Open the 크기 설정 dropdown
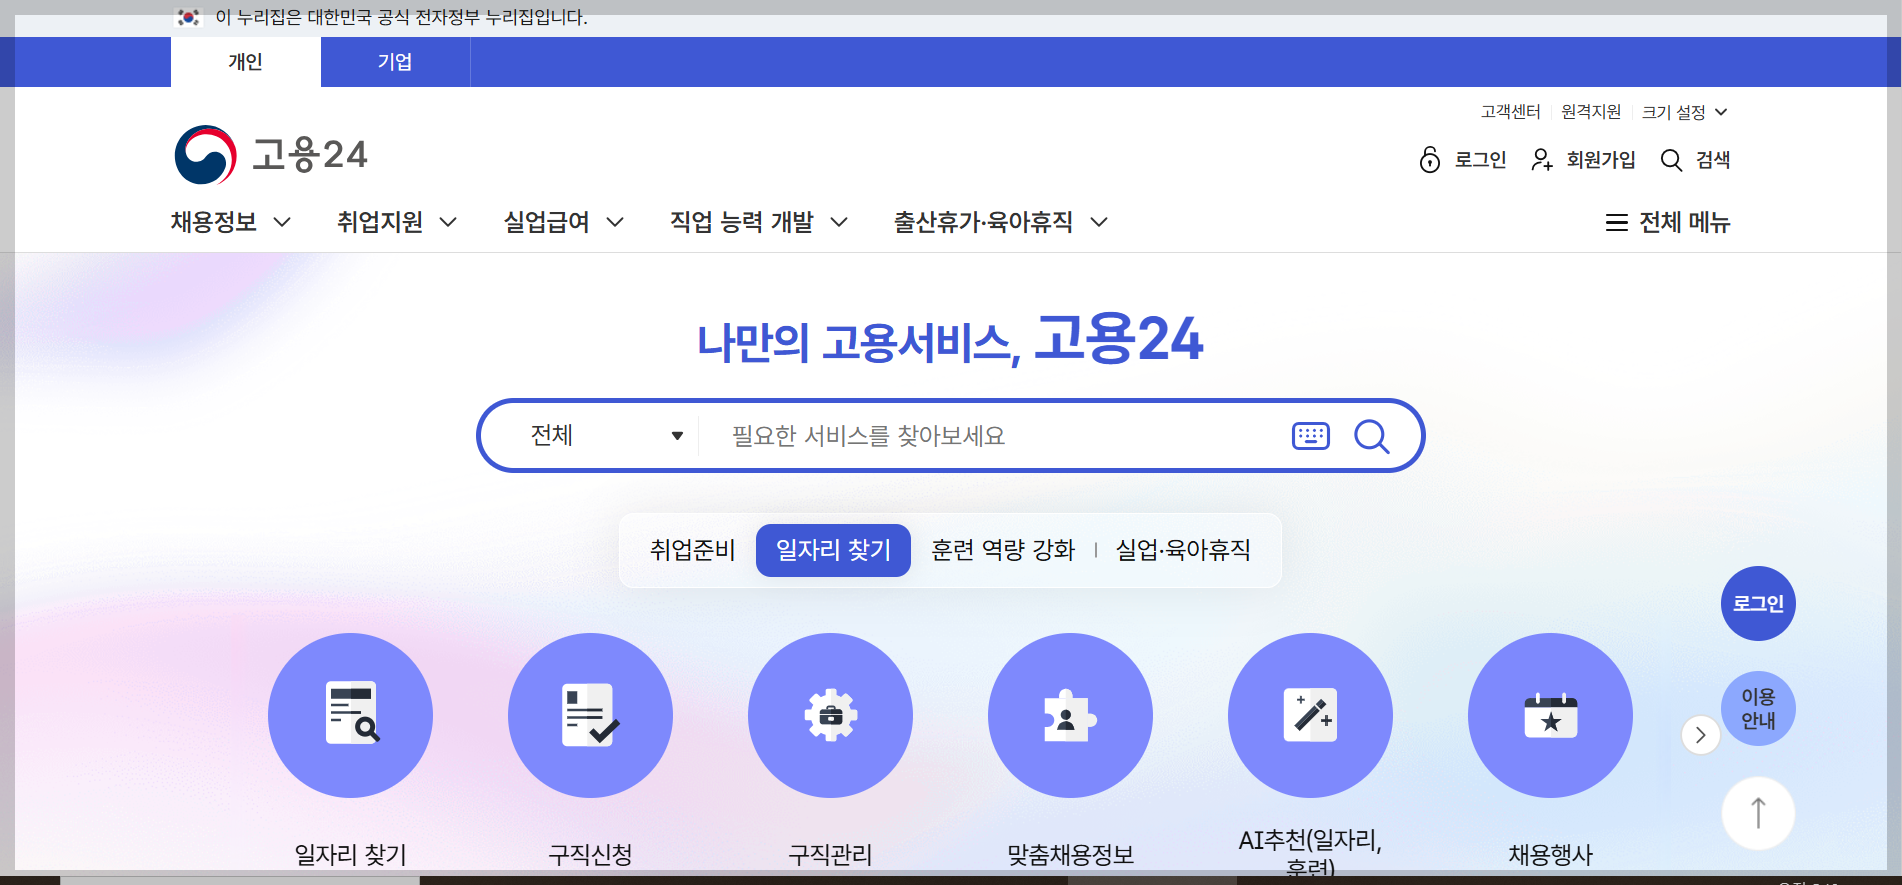Viewport: 1902px width, 885px height. [1684, 112]
